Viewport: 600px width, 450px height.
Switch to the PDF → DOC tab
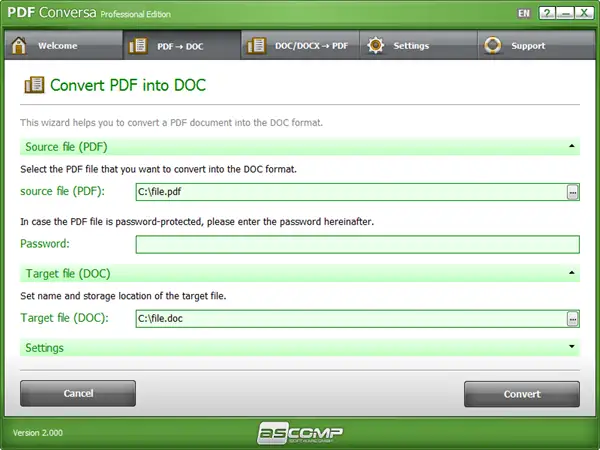pos(182,46)
